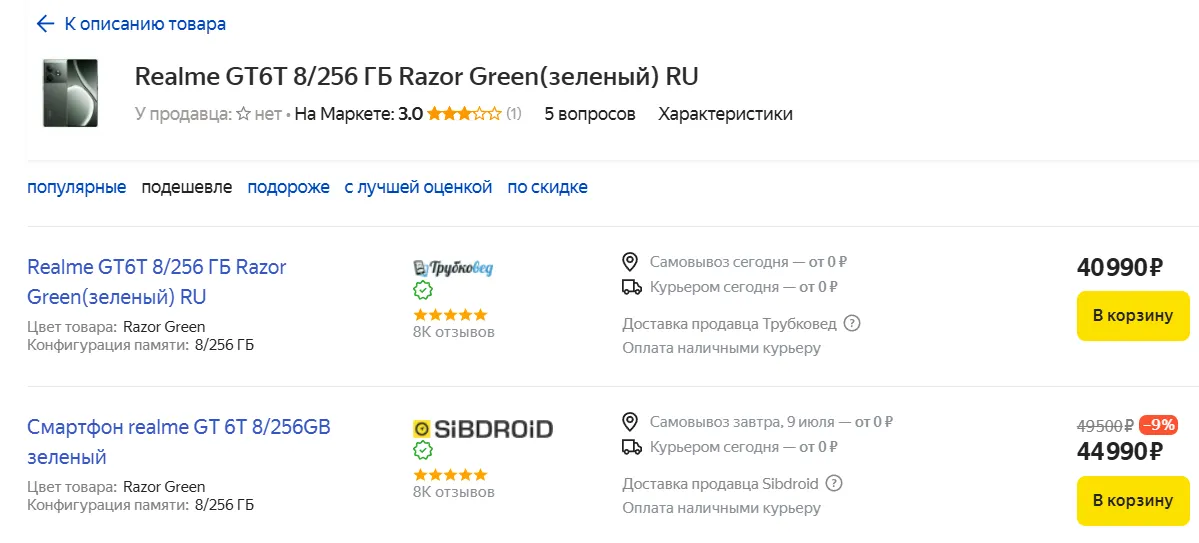
Task: Click courier truck icon in Sibdroid offer
Action: tap(631, 447)
